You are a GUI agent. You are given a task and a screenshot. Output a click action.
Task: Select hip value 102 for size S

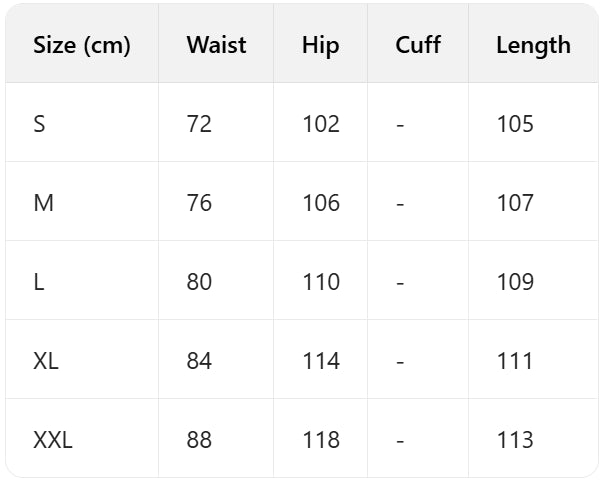coord(321,124)
